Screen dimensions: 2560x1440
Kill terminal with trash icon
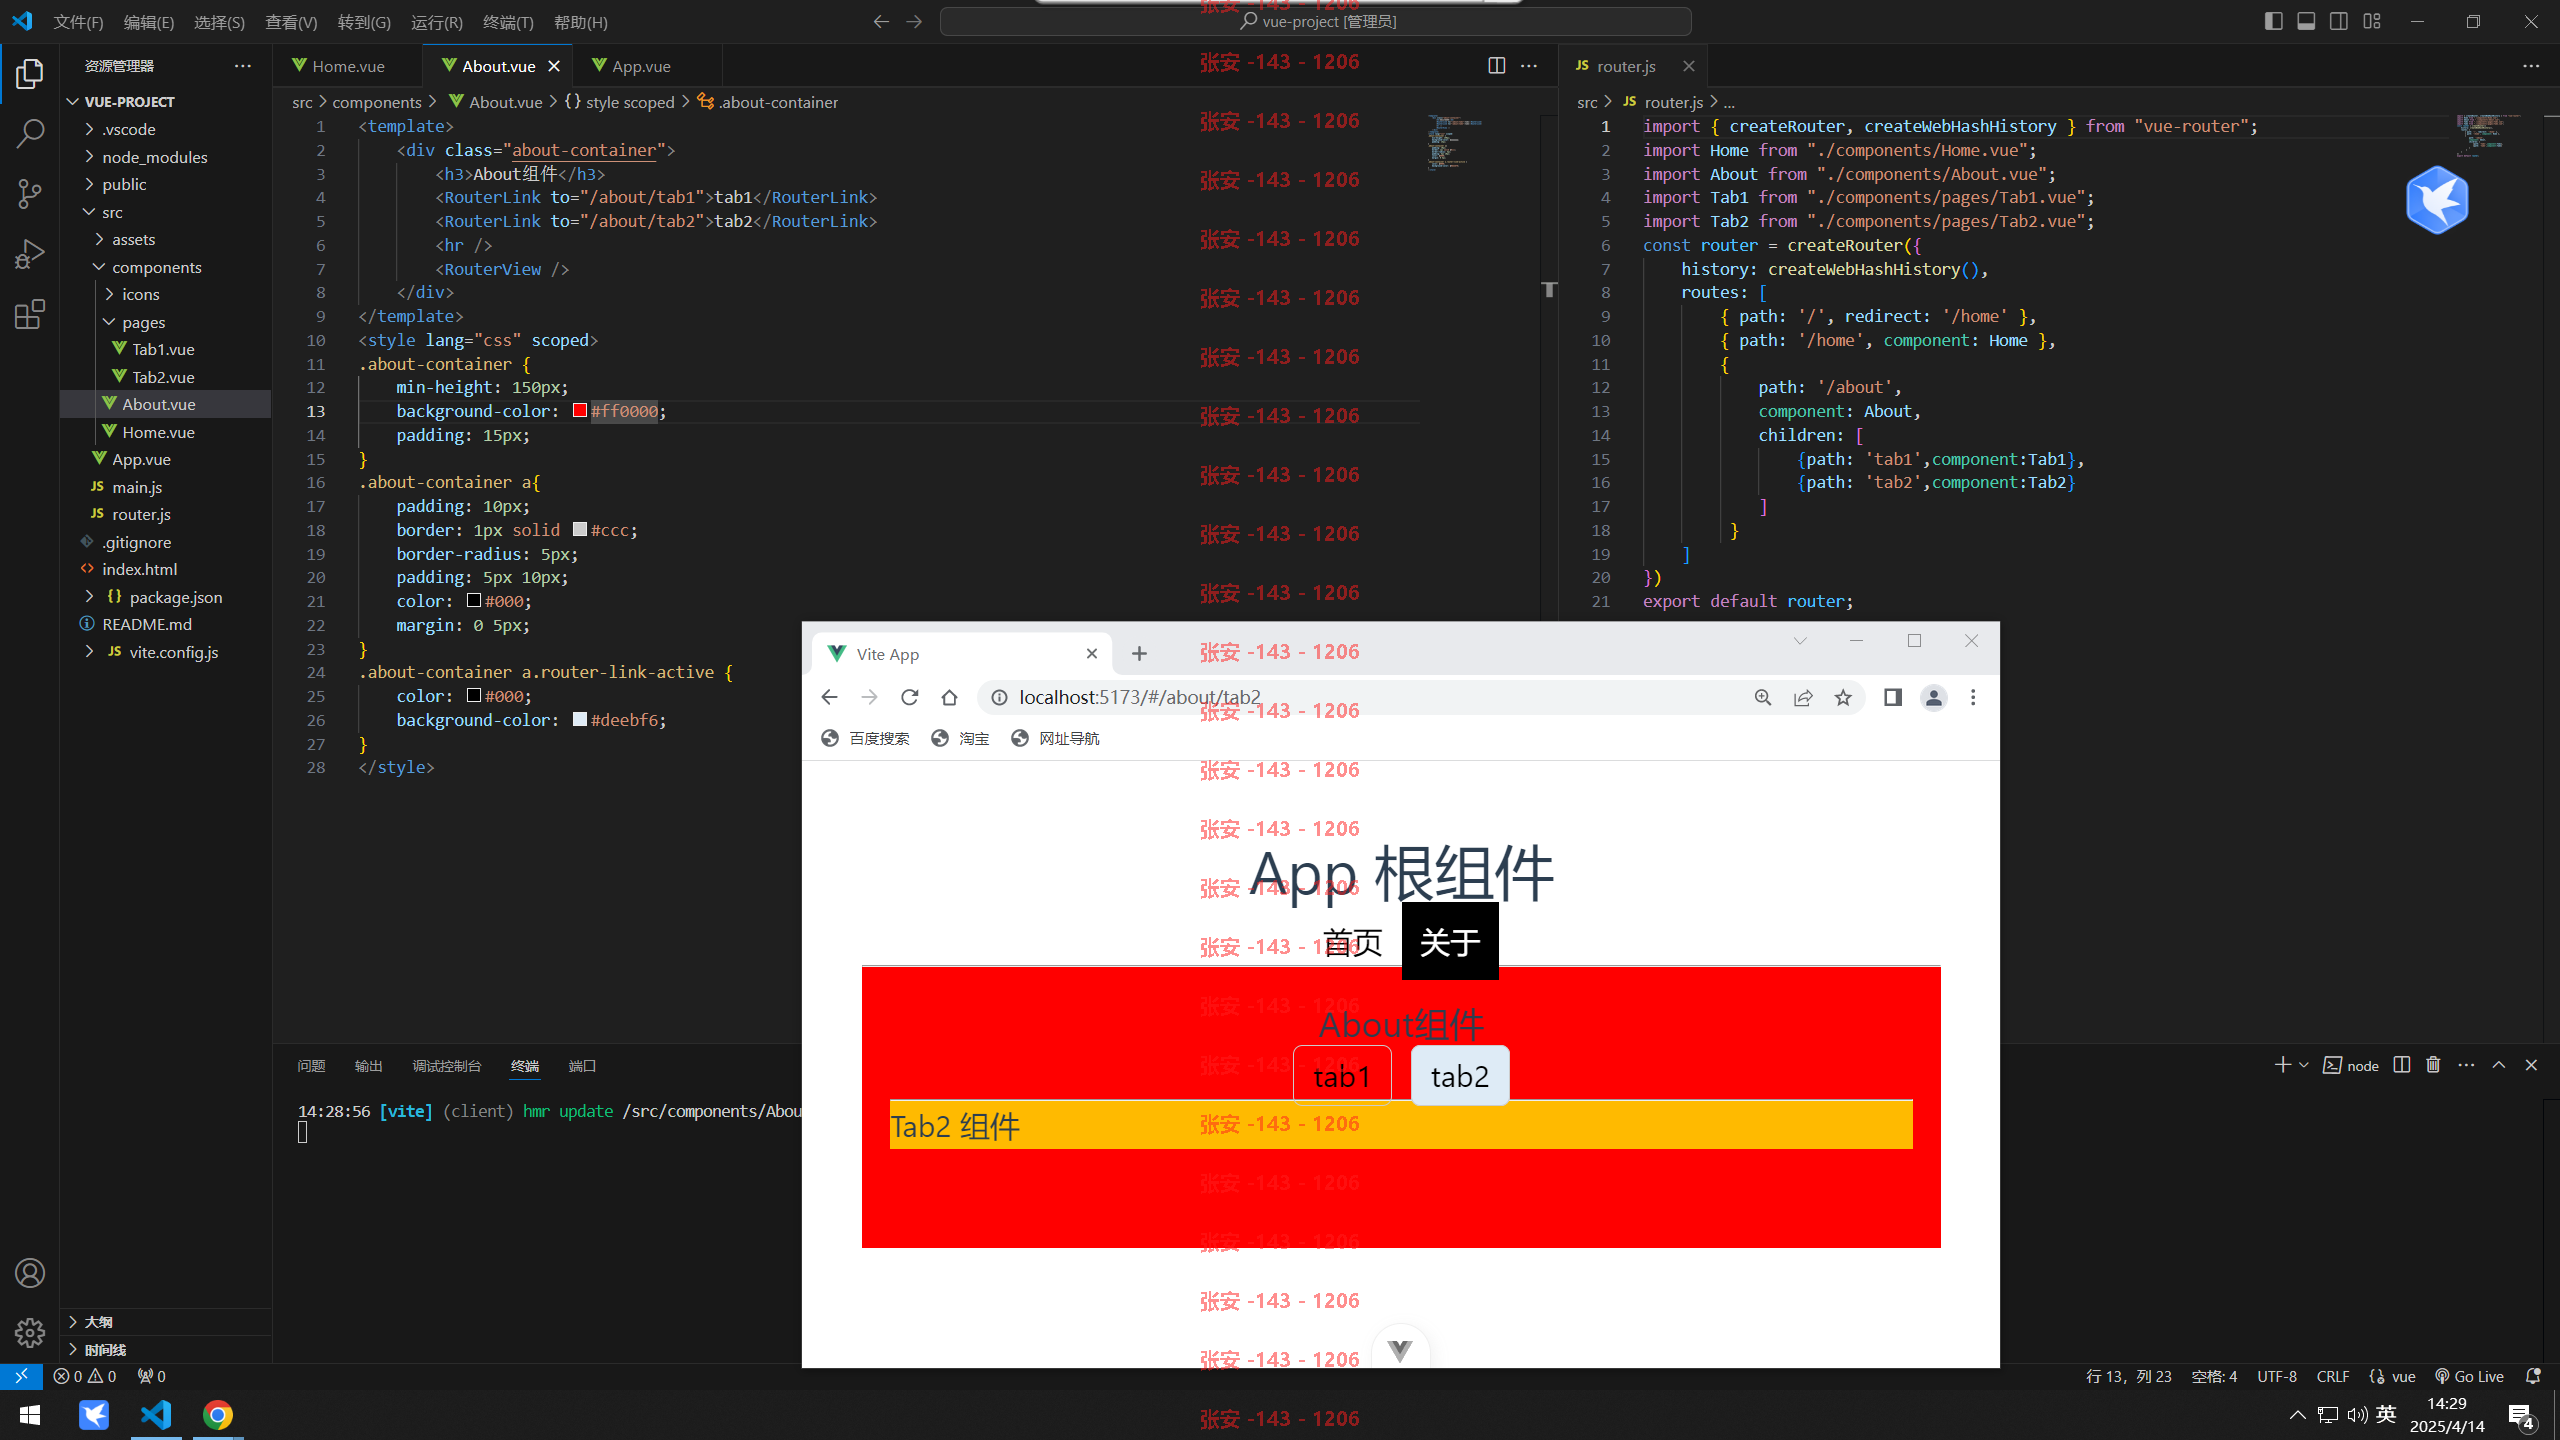pyautogui.click(x=2433, y=1065)
